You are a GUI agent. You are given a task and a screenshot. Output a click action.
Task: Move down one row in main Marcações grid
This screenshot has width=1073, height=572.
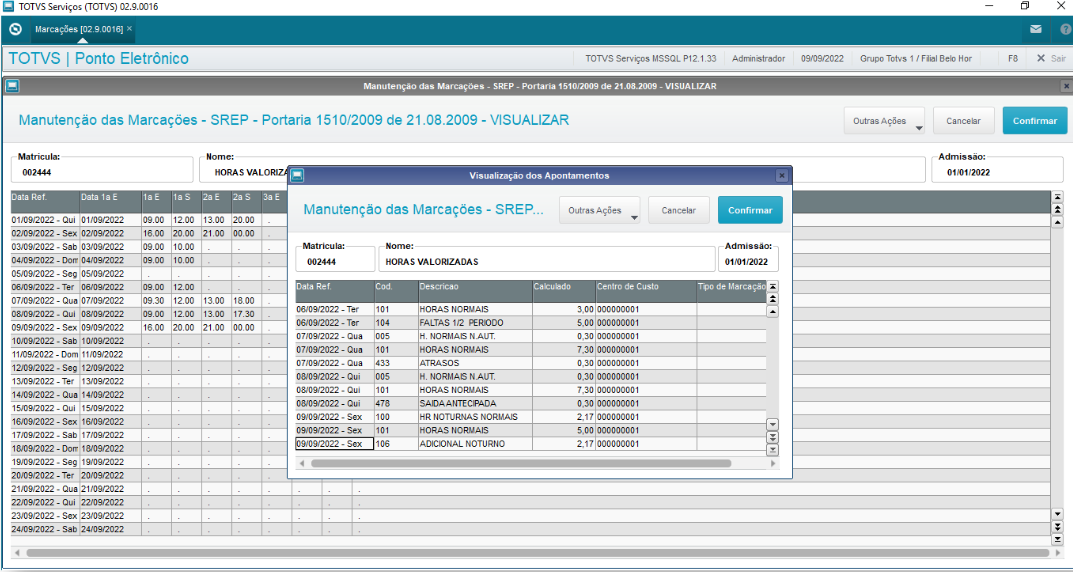1057,513
